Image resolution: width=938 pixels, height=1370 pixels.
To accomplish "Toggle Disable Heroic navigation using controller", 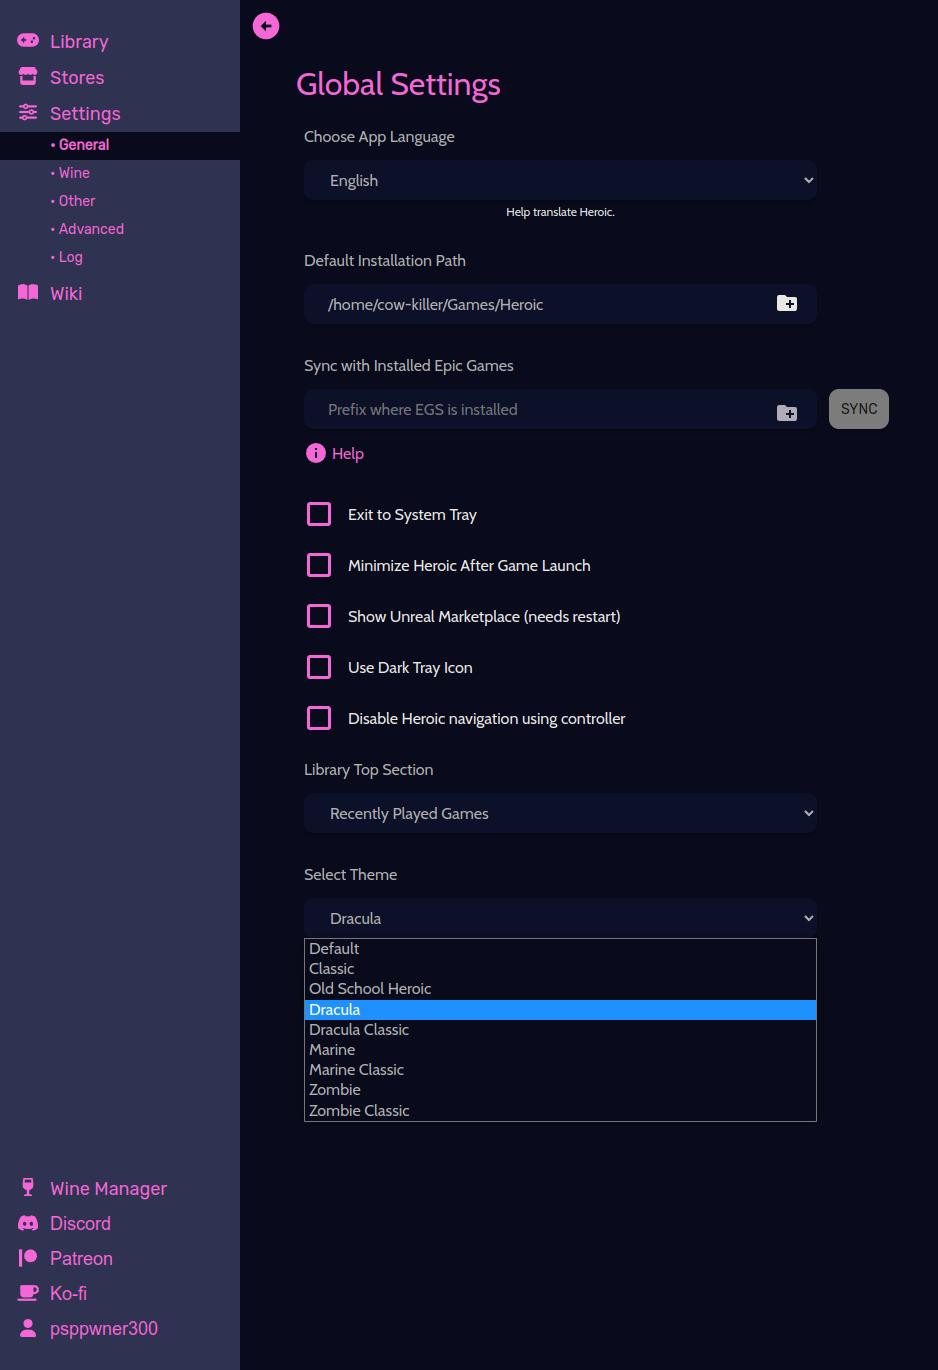I will coord(319,718).
